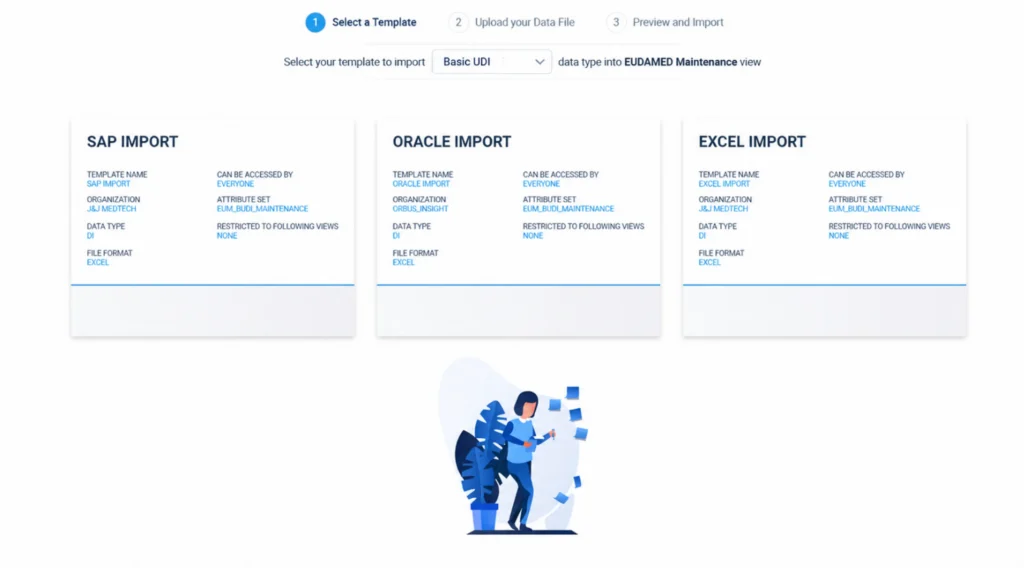Image resolution: width=1024 pixels, height=568 pixels.
Task: Click the ORACLE IMPORT card footer area
Action: pos(519,311)
